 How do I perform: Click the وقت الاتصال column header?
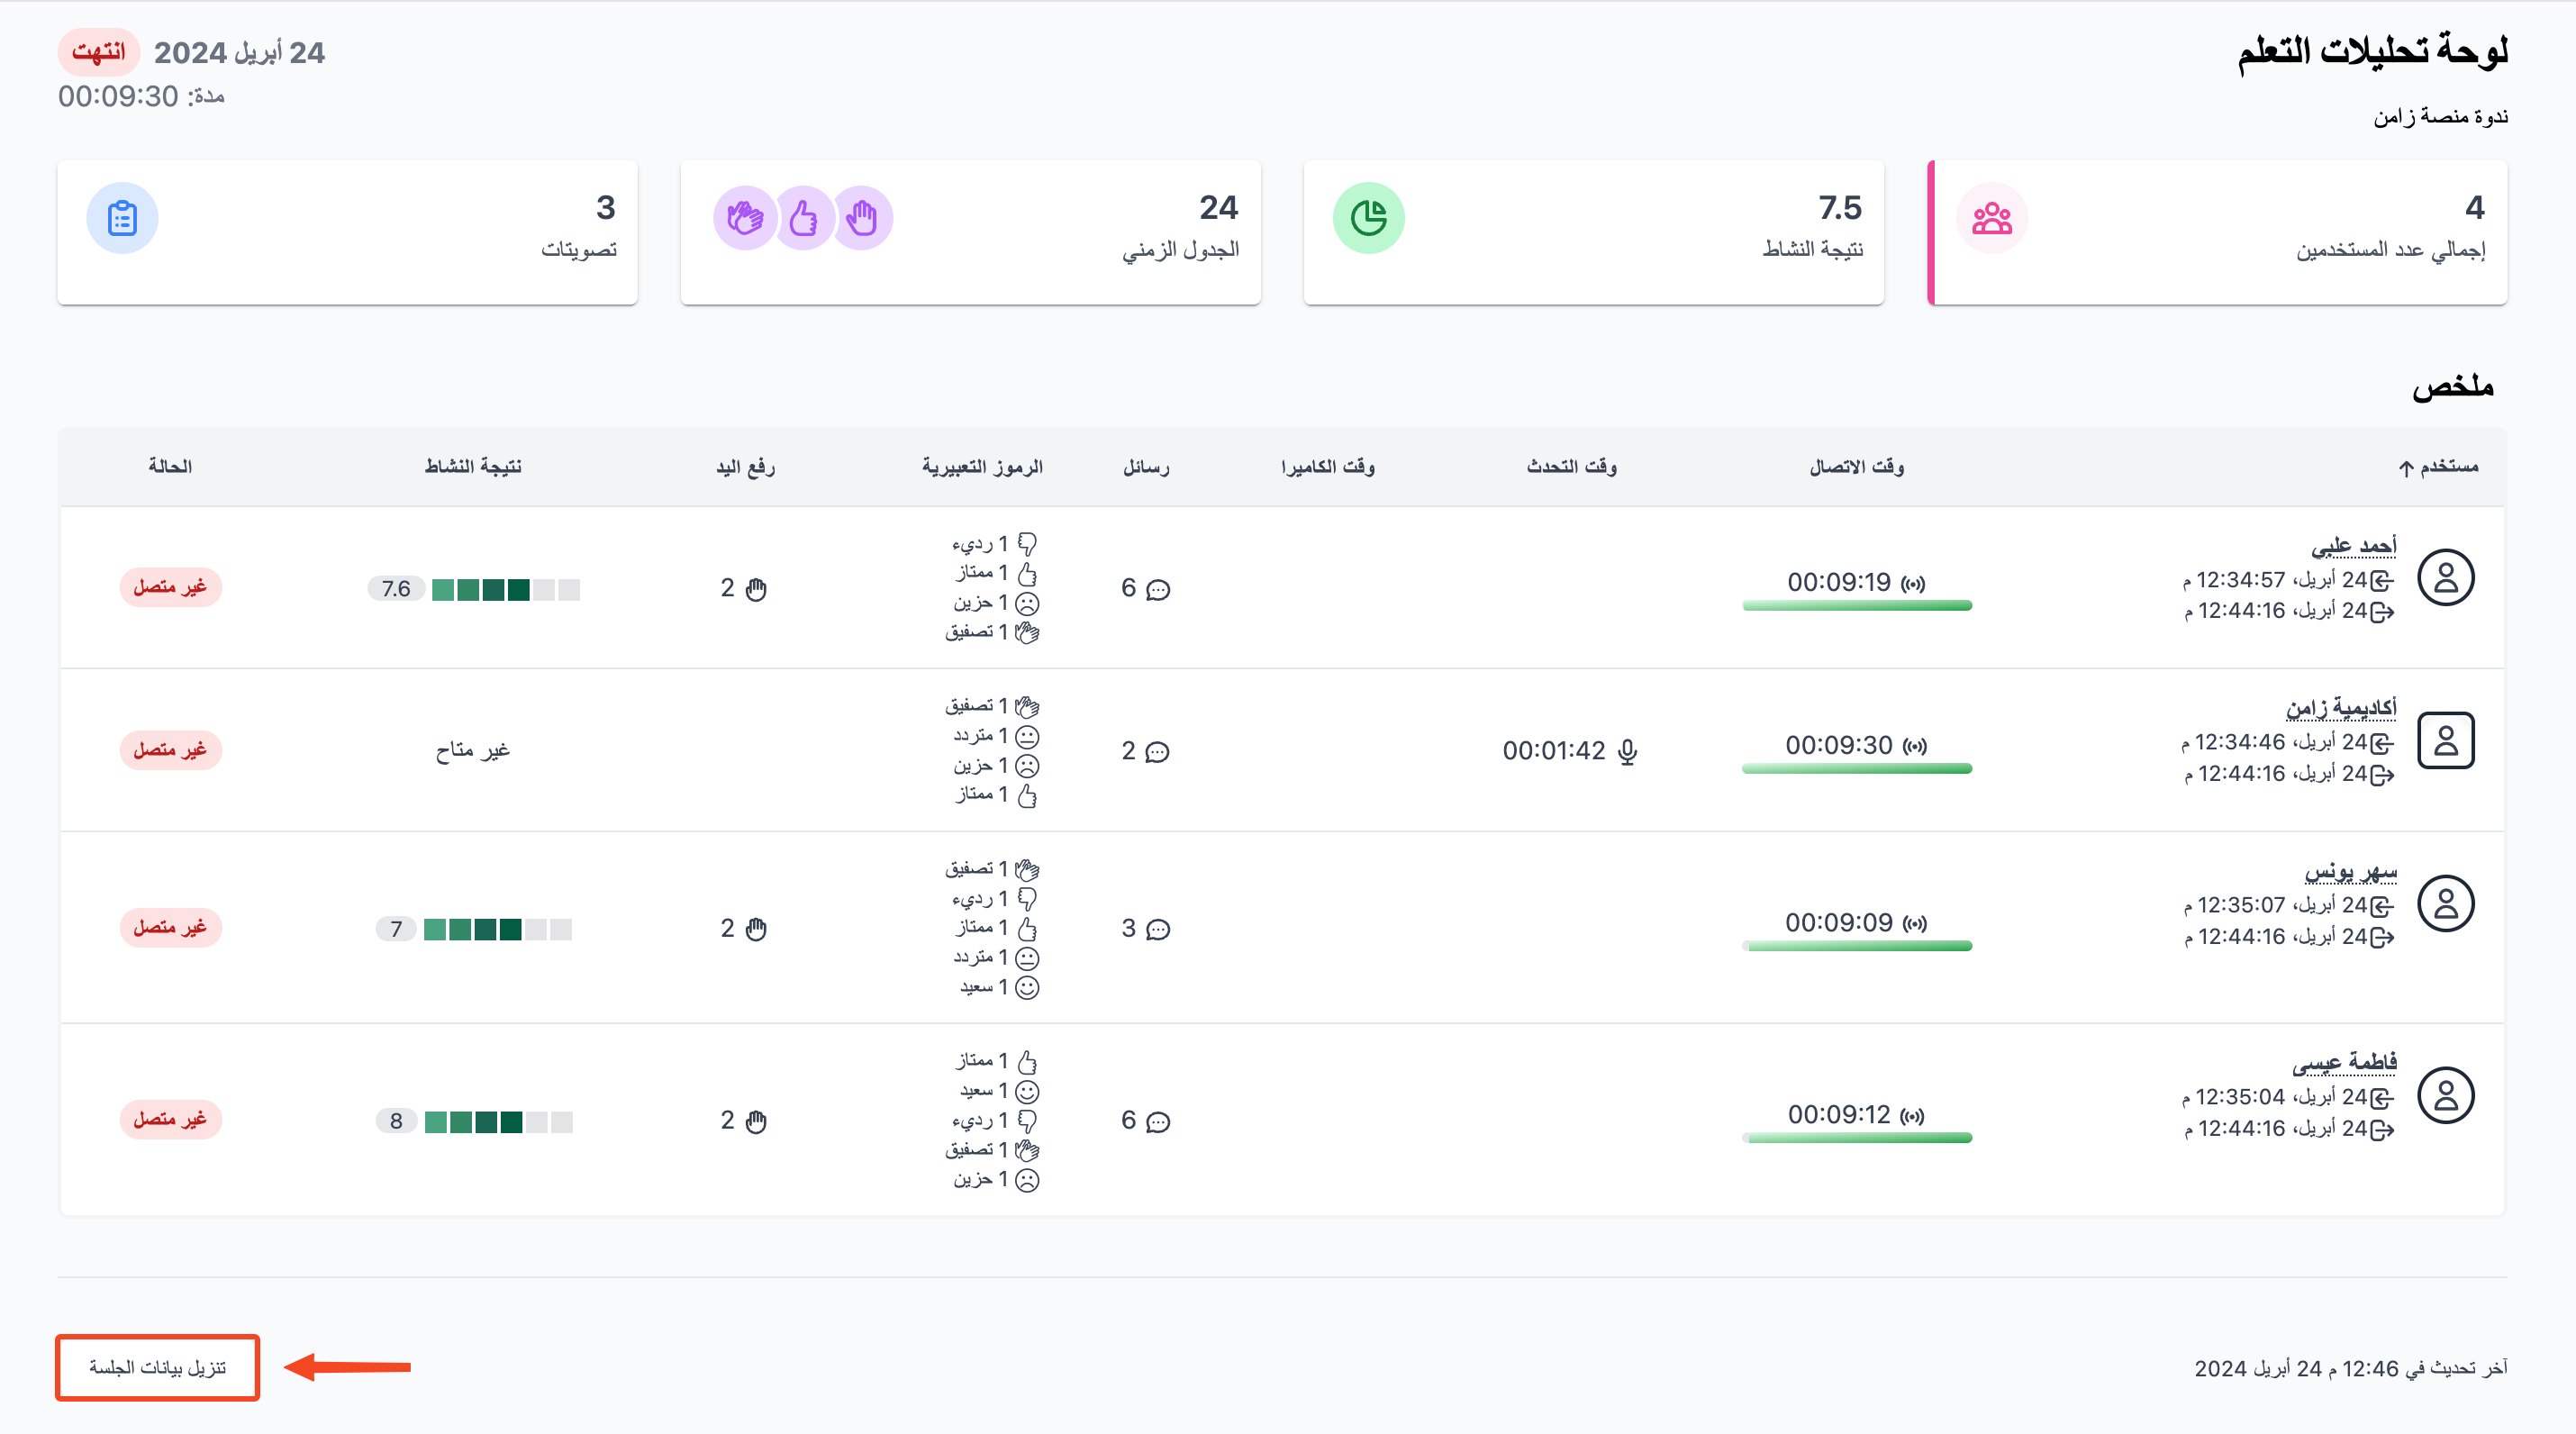click(1857, 467)
